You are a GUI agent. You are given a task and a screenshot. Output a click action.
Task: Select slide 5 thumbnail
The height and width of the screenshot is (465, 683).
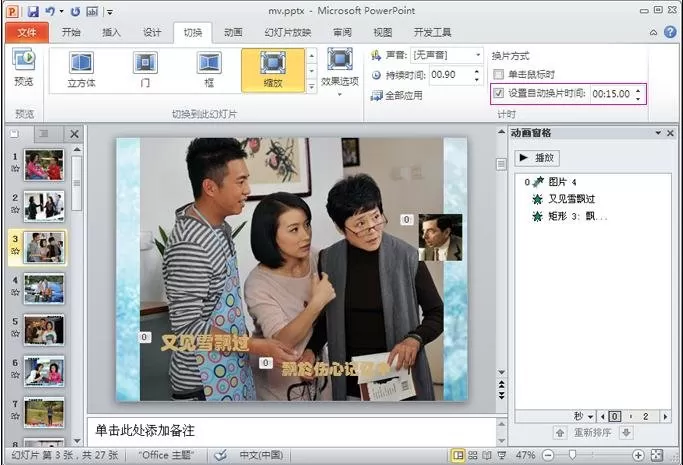[44, 330]
